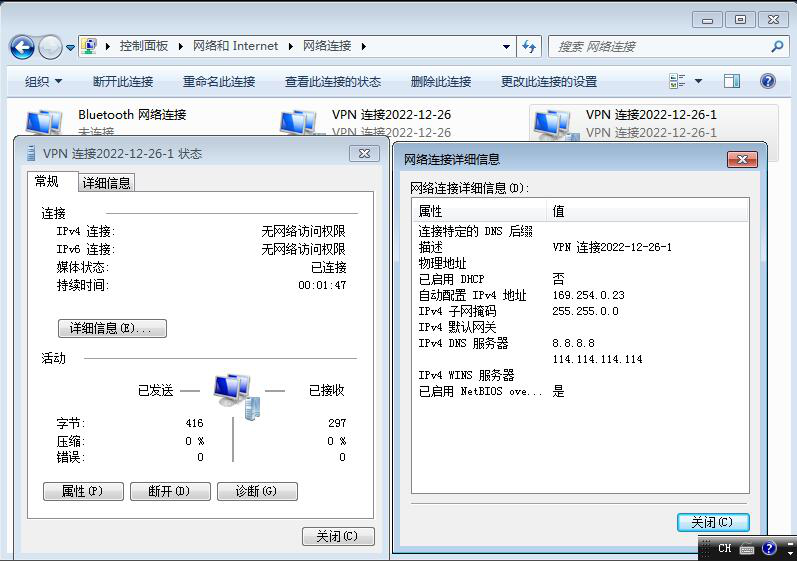Expand arrow after 控制面板 breadcrumb
The width and height of the screenshot is (797, 561).
(180, 47)
